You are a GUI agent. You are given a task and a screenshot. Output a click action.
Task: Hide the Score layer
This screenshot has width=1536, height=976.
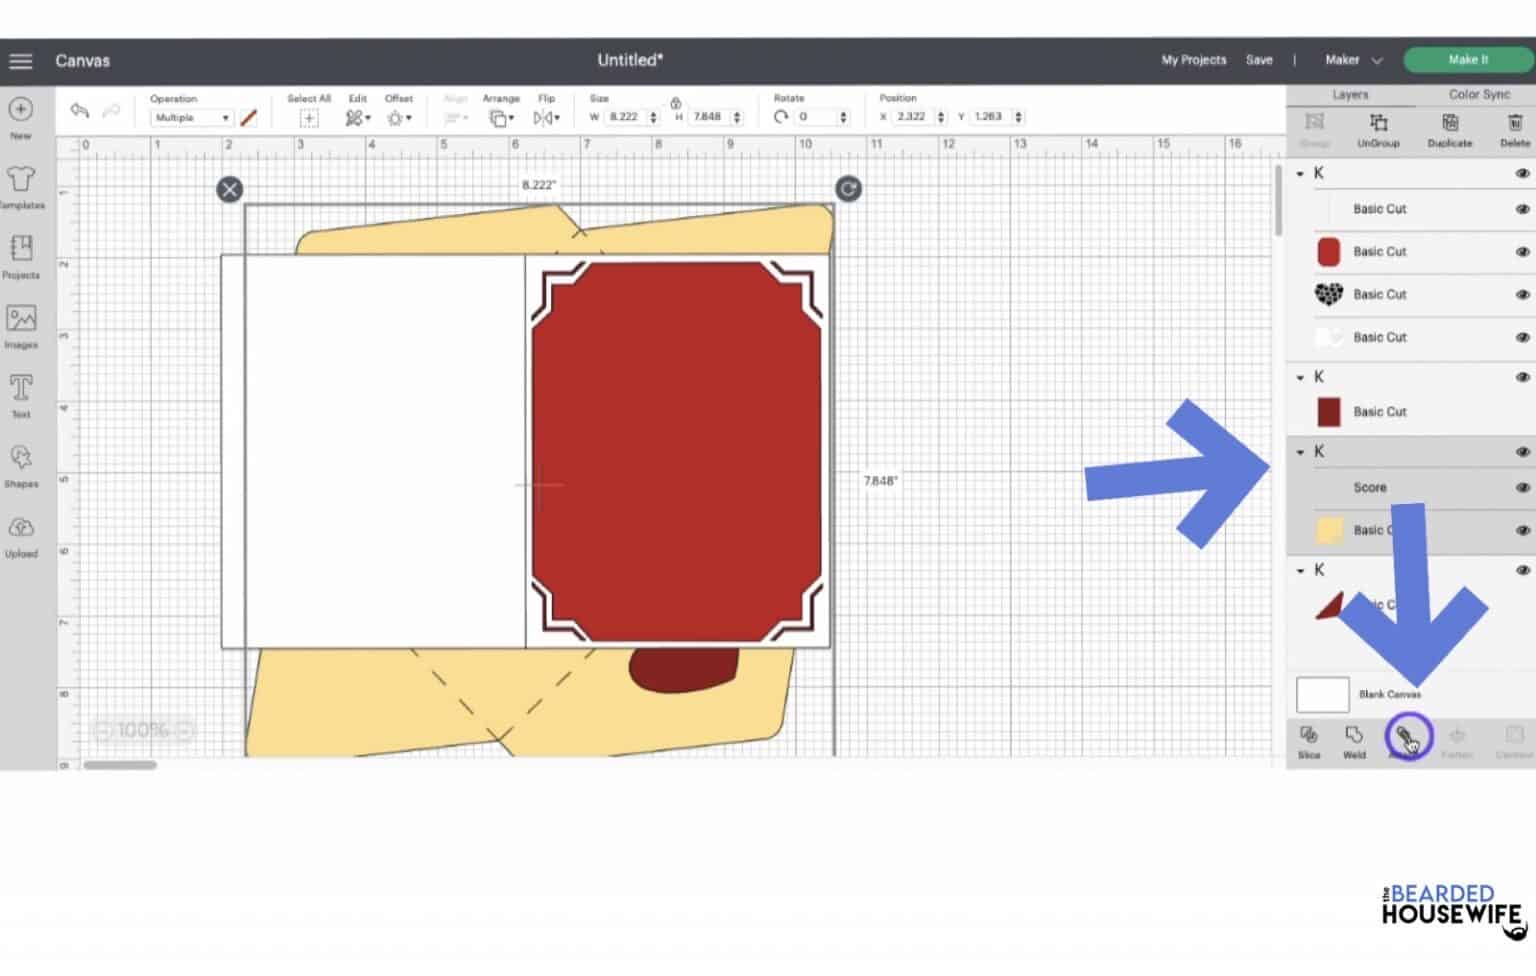pyautogui.click(x=1521, y=487)
